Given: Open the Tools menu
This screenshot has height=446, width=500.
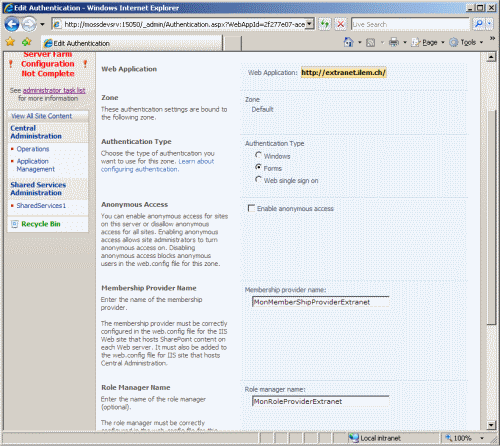Looking at the screenshot, I should tap(466, 42).
